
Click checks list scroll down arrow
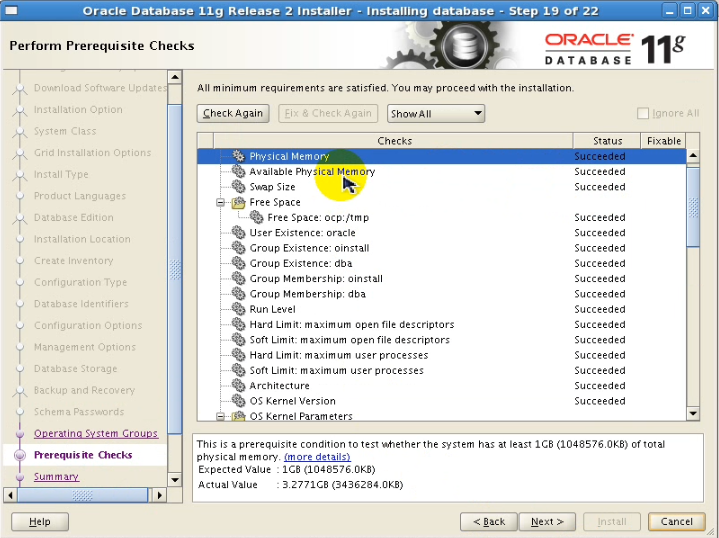693,414
